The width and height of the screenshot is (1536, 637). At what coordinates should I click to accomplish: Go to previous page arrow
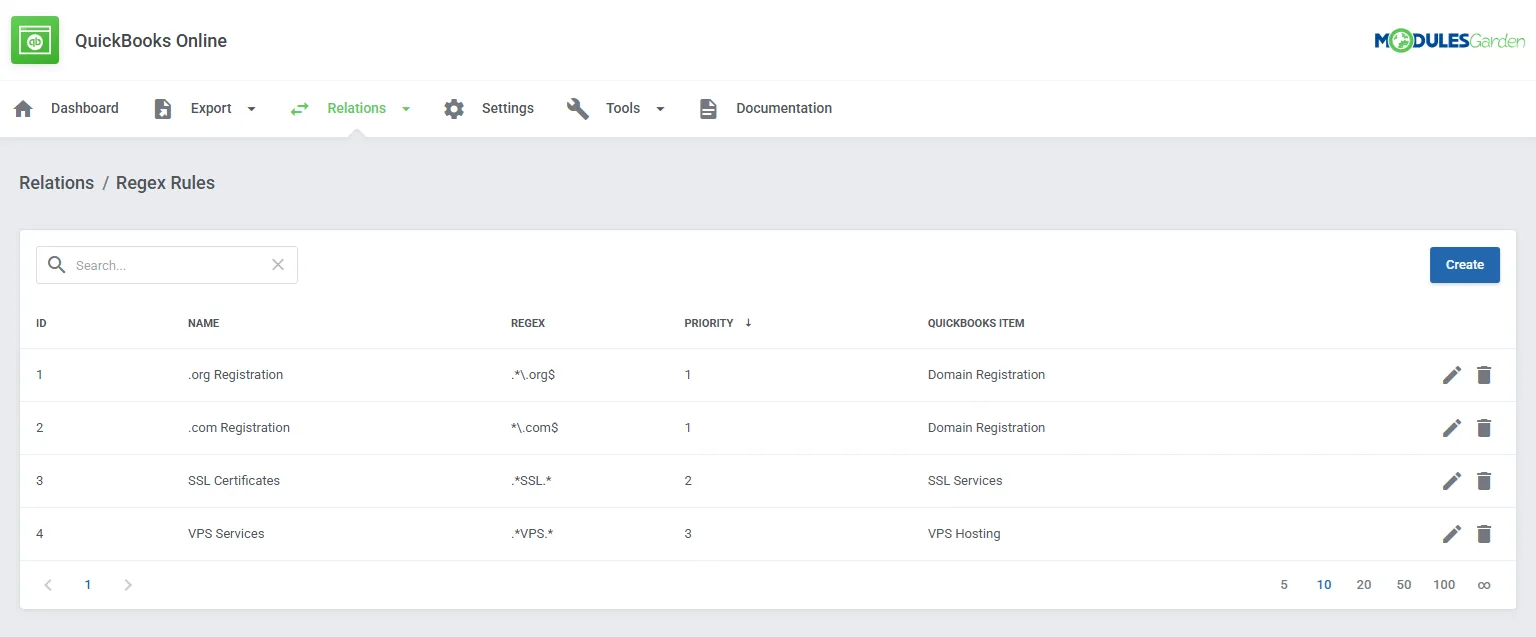tap(48, 585)
